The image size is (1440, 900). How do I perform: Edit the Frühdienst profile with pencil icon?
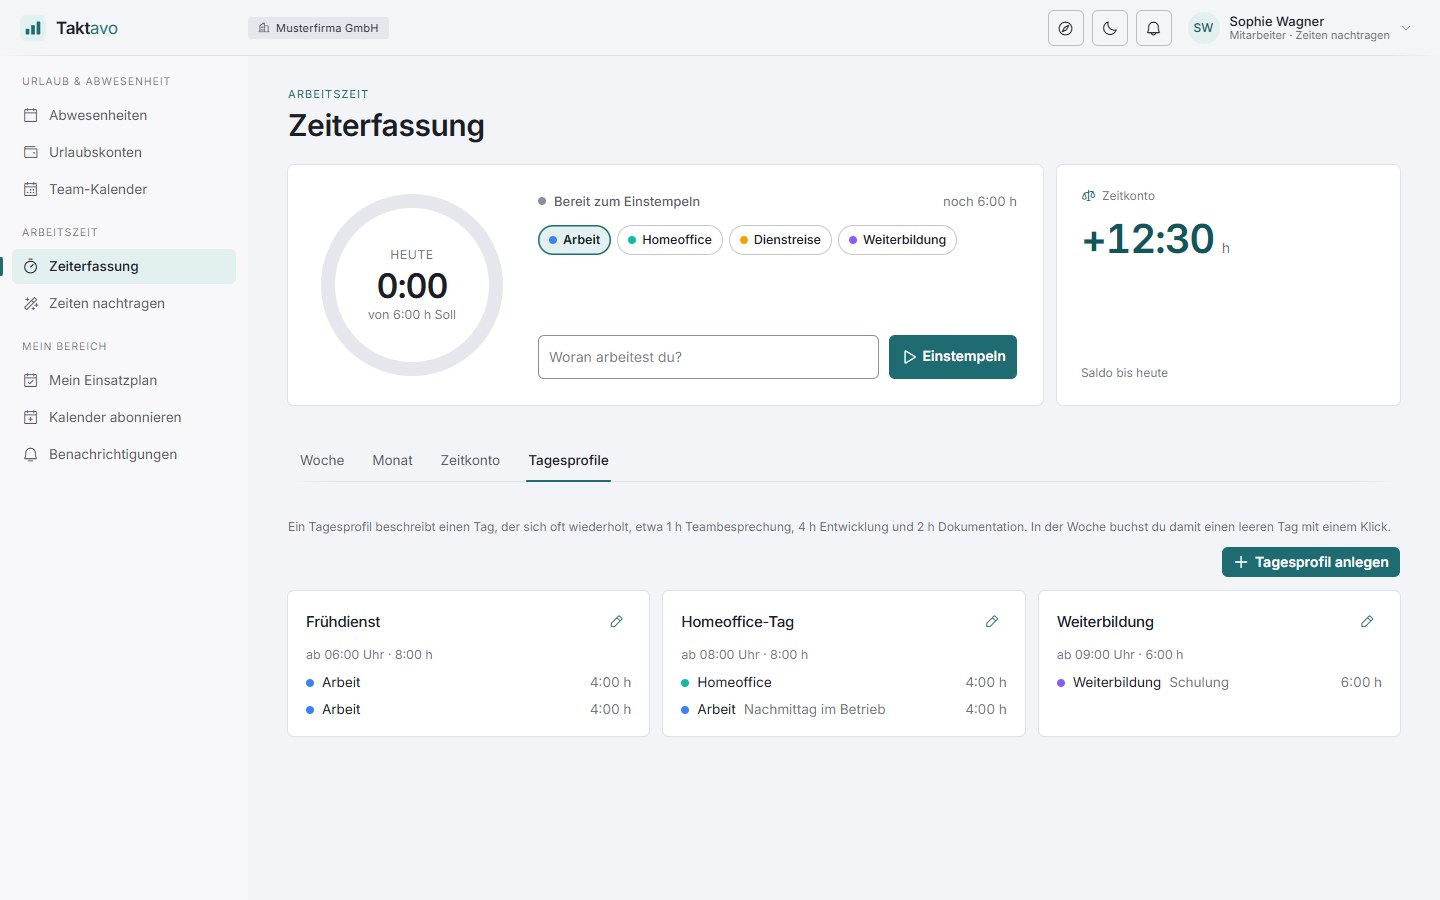[617, 622]
